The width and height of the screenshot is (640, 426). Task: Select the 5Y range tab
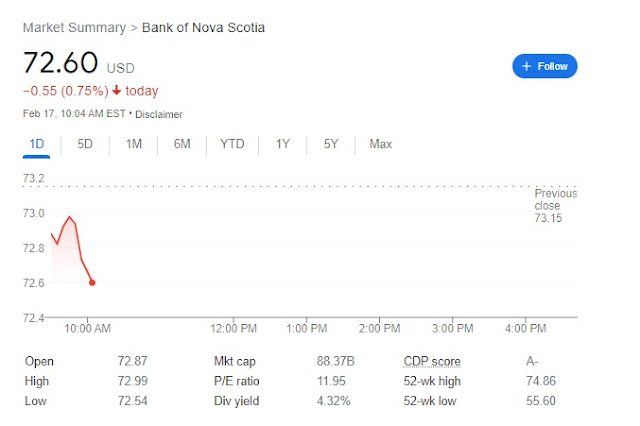[331, 144]
